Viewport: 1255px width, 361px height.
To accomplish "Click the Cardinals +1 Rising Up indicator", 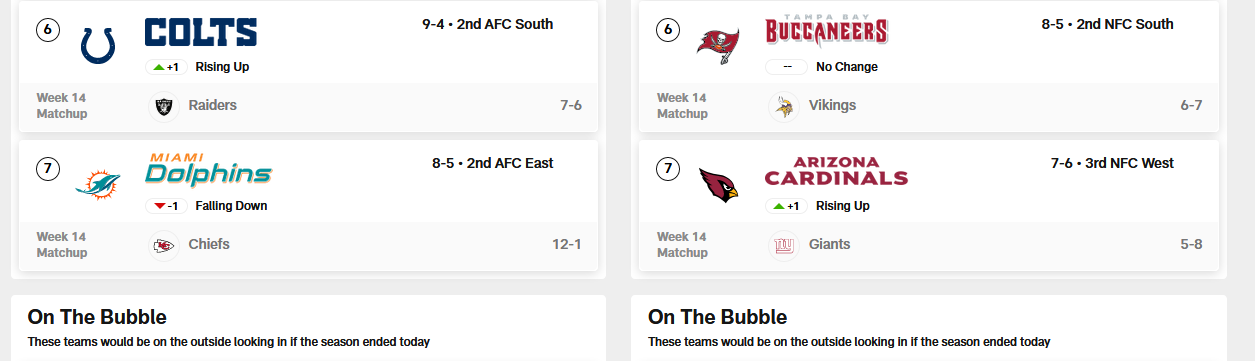I will tap(817, 206).
